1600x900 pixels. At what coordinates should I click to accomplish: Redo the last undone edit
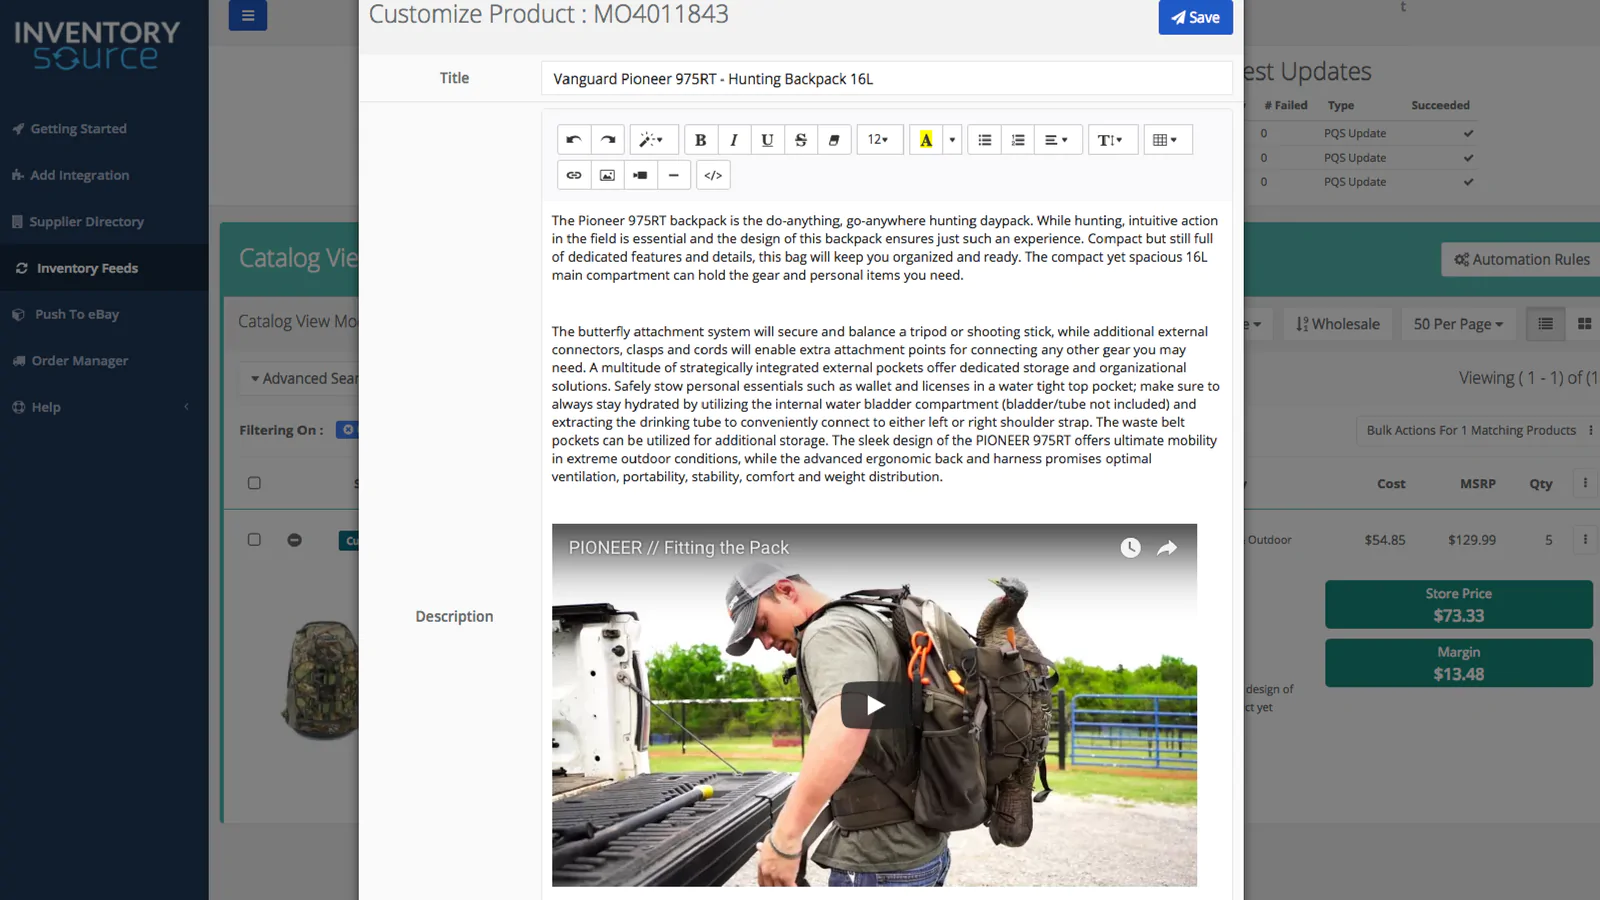click(608, 140)
